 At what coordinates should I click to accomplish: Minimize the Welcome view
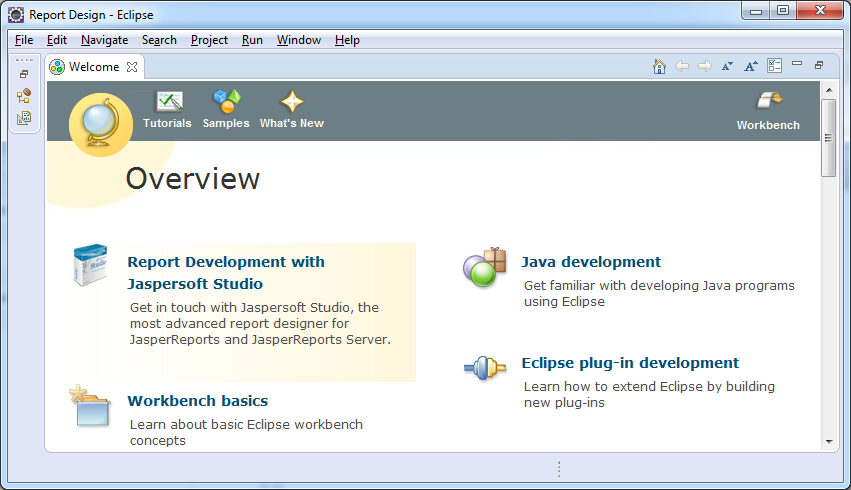click(797, 63)
